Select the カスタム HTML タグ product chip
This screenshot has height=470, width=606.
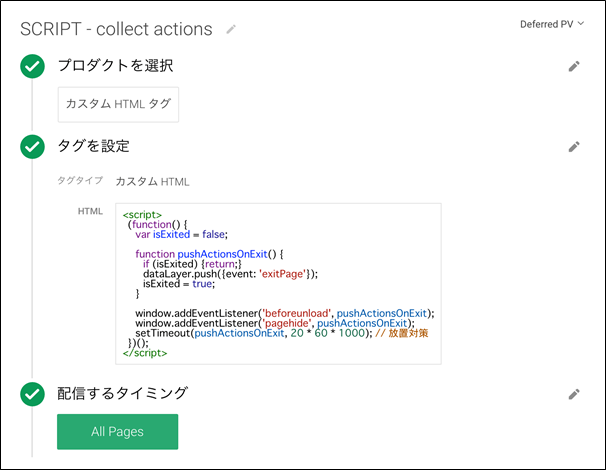[118, 103]
